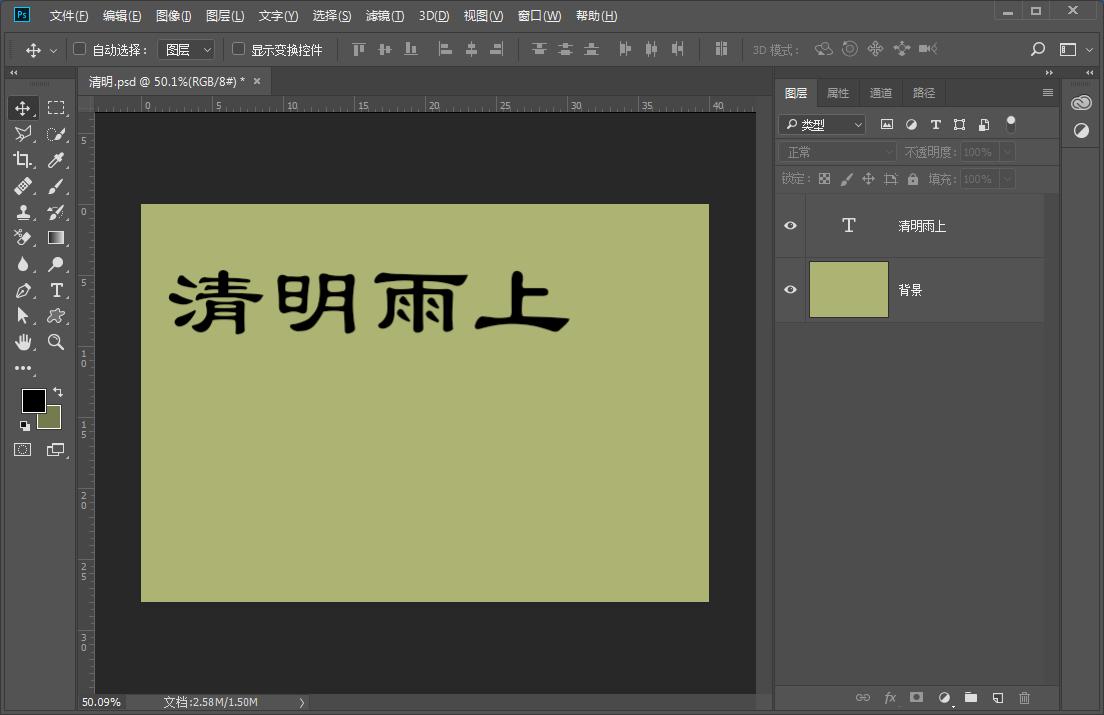Click the 清明雨上 text layer thumbnail
The width and height of the screenshot is (1104, 715).
[x=848, y=225]
